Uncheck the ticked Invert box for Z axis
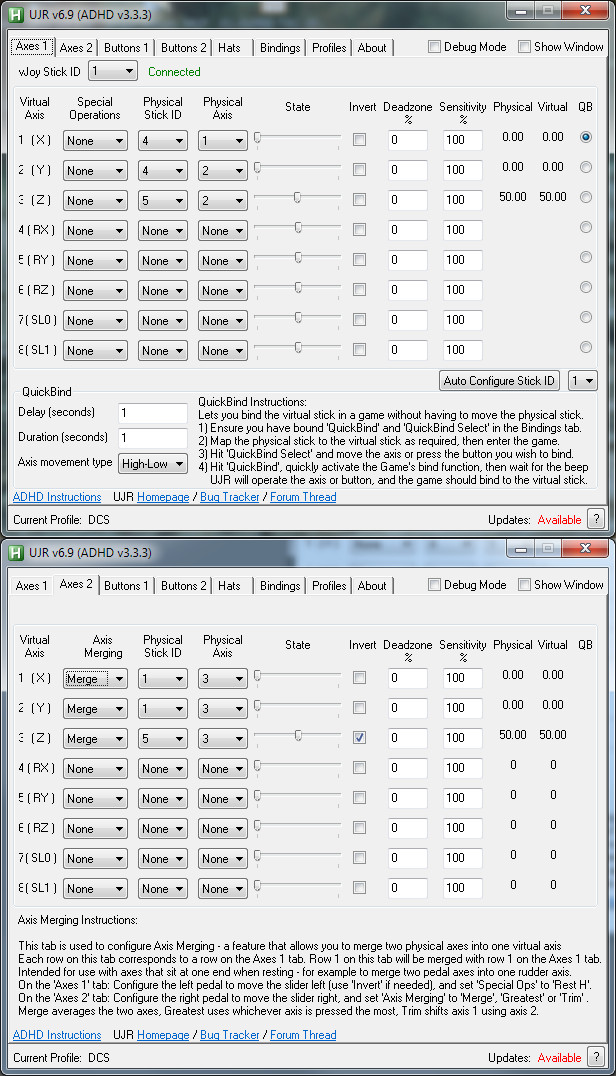The height and width of the screenshot is (1076, 616). tap(359, 738)
